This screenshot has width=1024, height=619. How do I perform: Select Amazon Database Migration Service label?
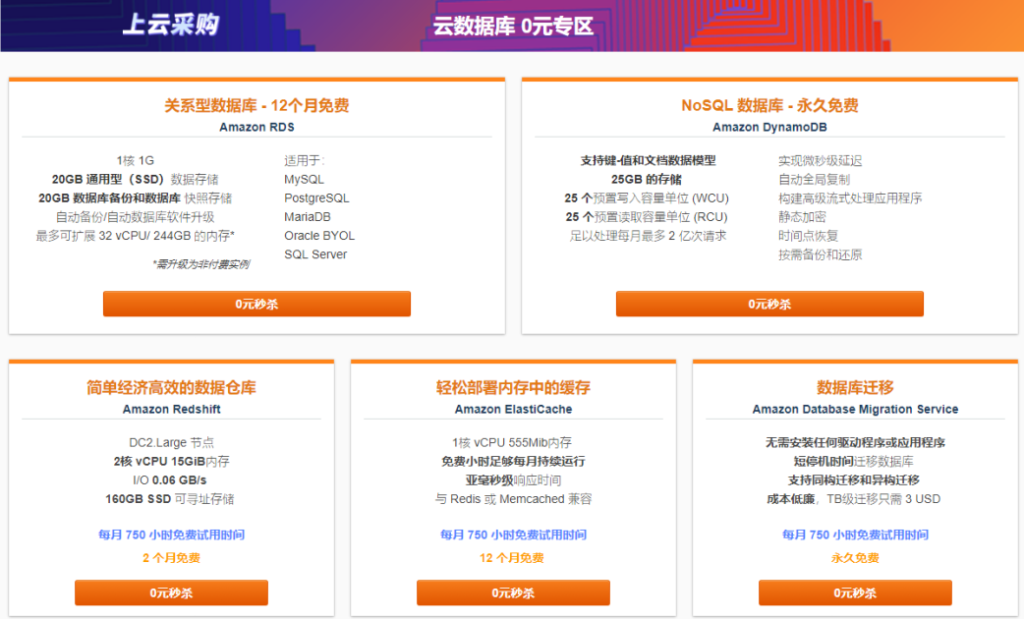855,408
